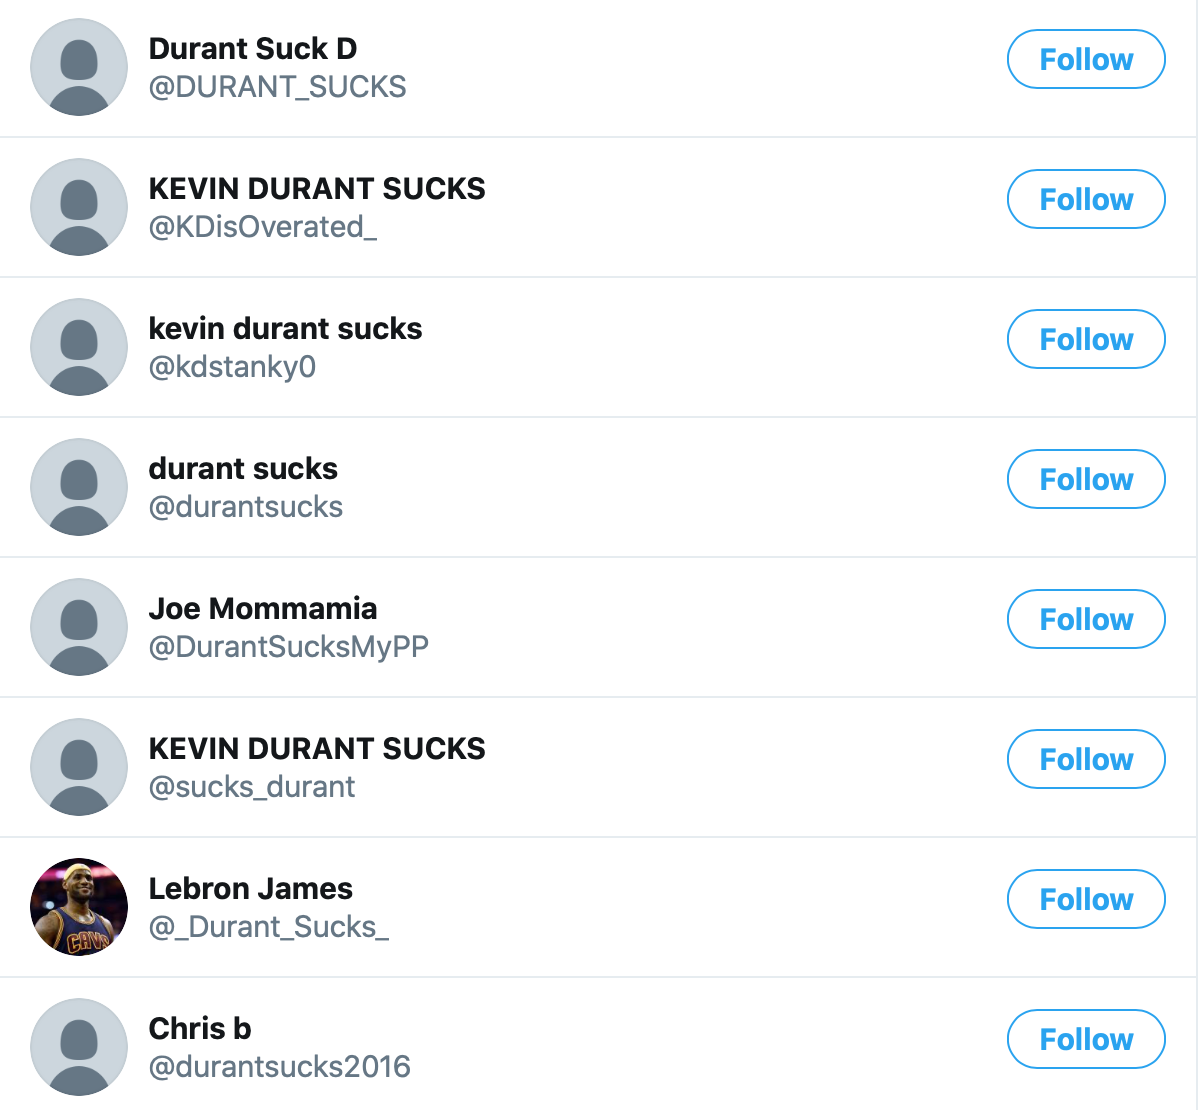
Task: Click avatar of @sucks_durant account
Action: tap(79, 767)
